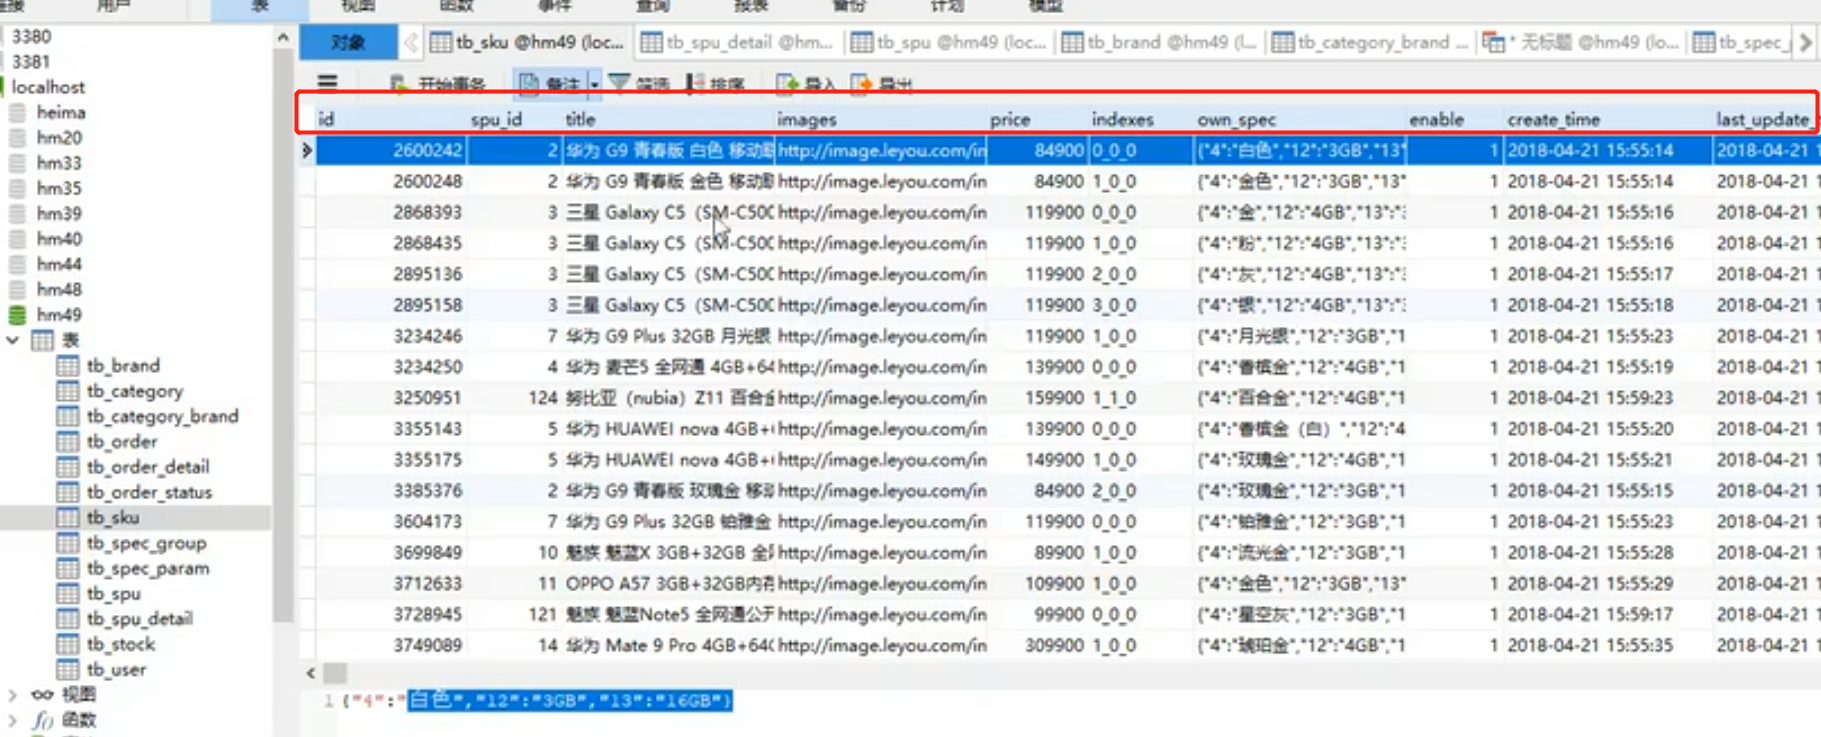Click the current row indicator arrow
The image size is (1821, 737).
[x=307, y=151]
